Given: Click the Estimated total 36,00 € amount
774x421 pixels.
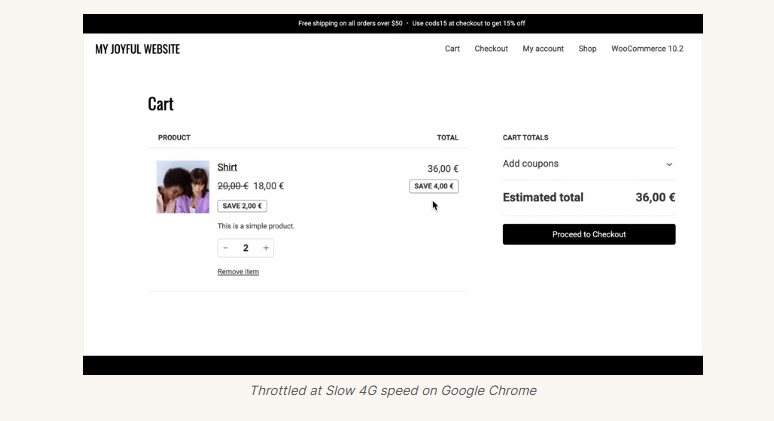Looking at the screenshot, I should (655, 198).
